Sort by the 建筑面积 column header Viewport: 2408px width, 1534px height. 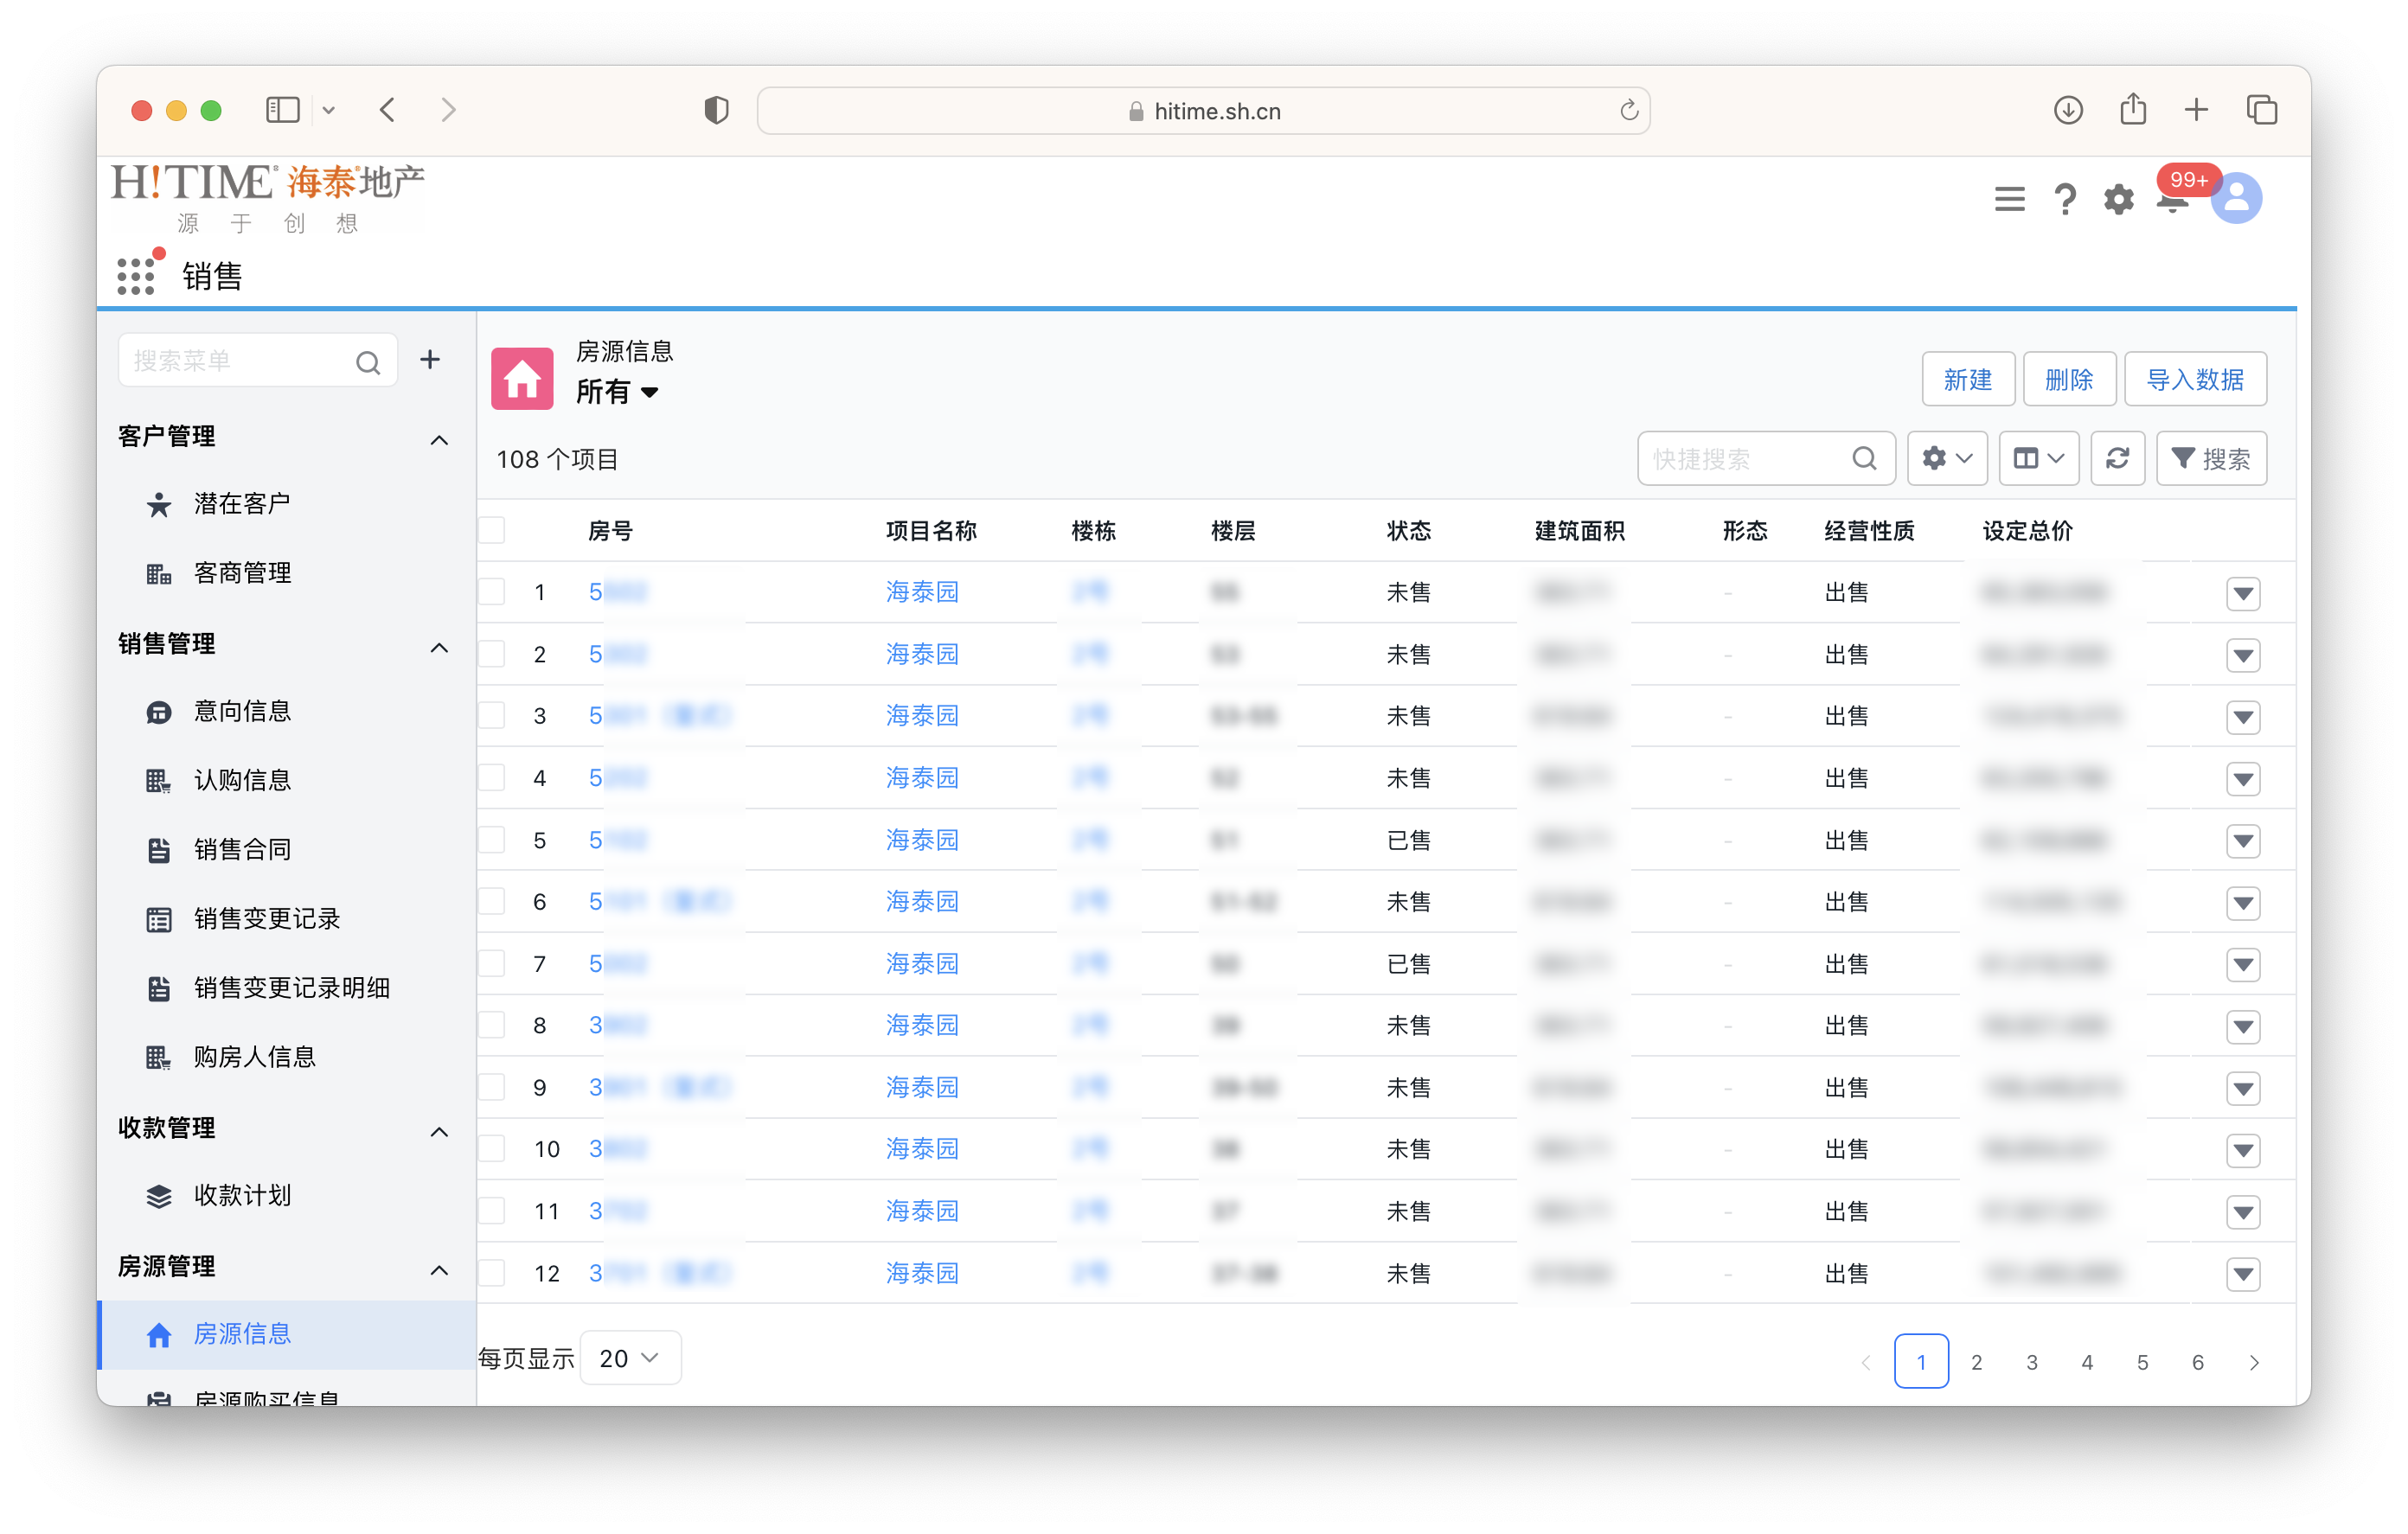pos(1579,530)
